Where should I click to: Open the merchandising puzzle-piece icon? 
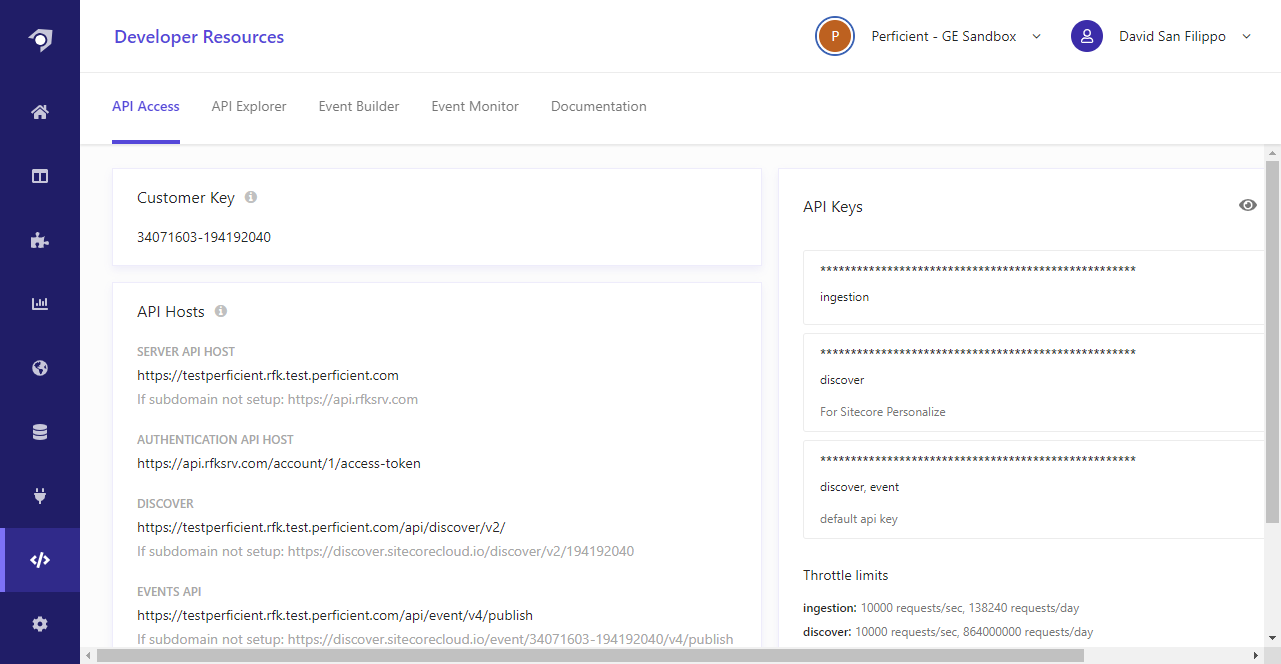[x=39, y=240]
